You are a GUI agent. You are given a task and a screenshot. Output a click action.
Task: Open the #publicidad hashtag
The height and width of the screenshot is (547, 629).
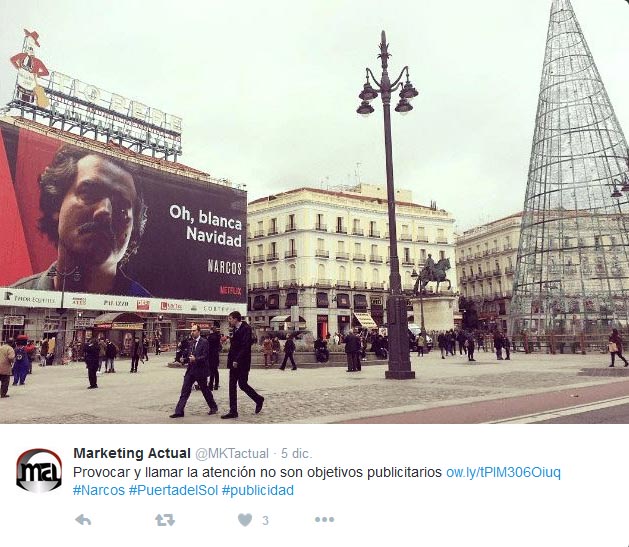click(x=258, y=490)
